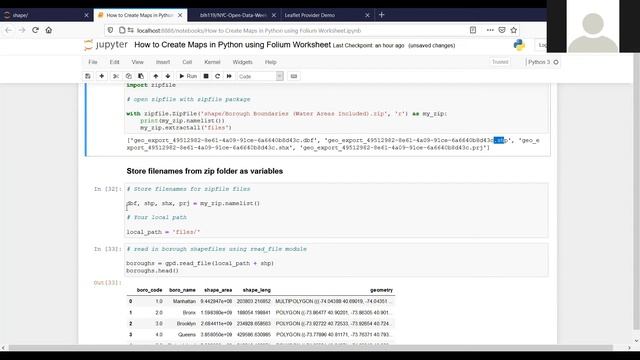Click into cell In [33] code

coord(336,260)
